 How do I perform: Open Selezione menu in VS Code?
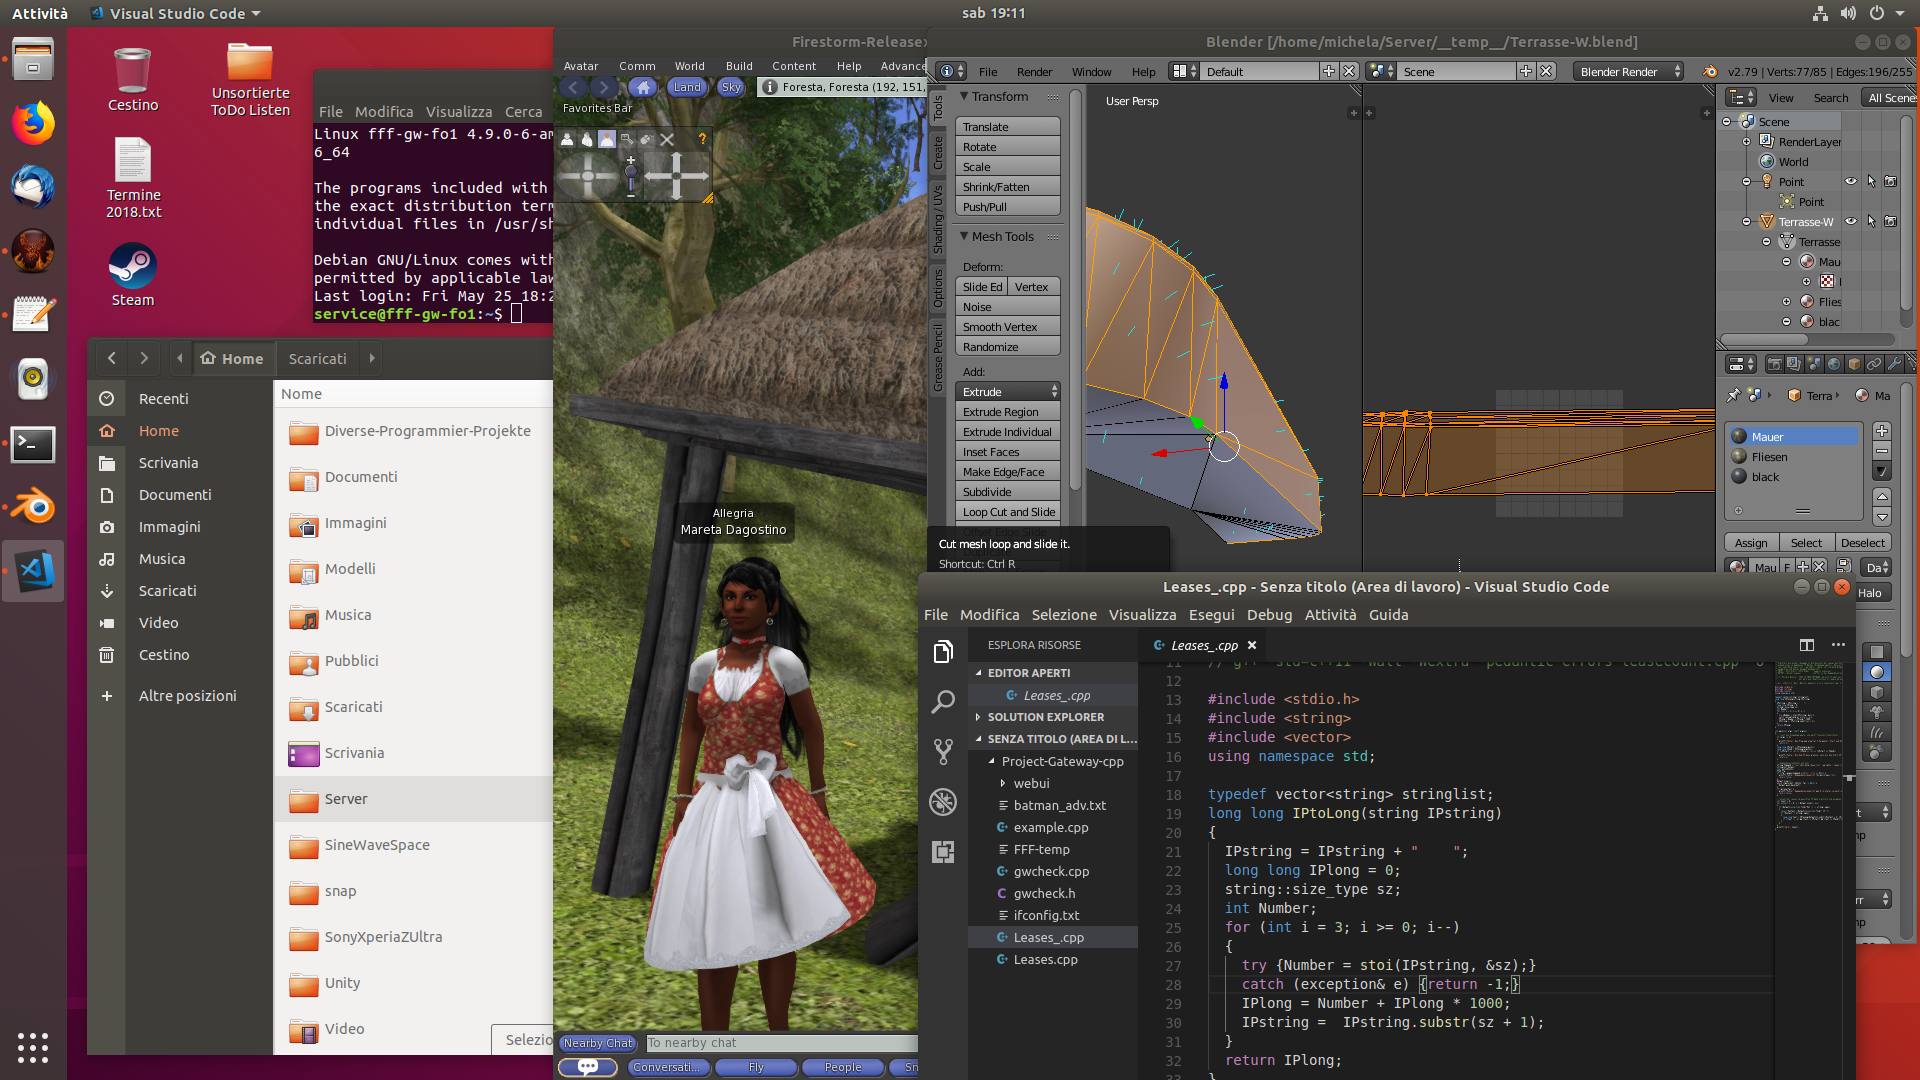pos(1064,615)
